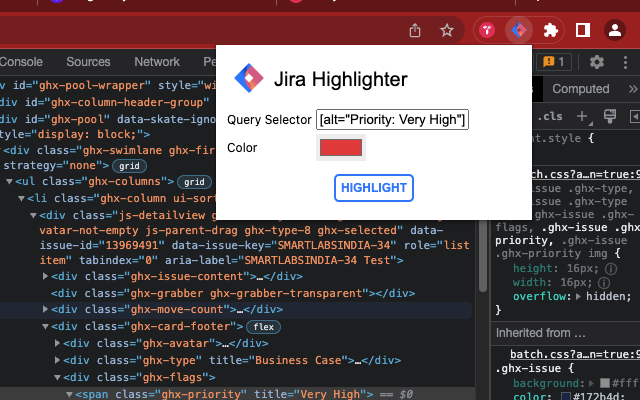640x400 pixels.
Task: Open the pink T extension icon
Action: click(487, 30)
